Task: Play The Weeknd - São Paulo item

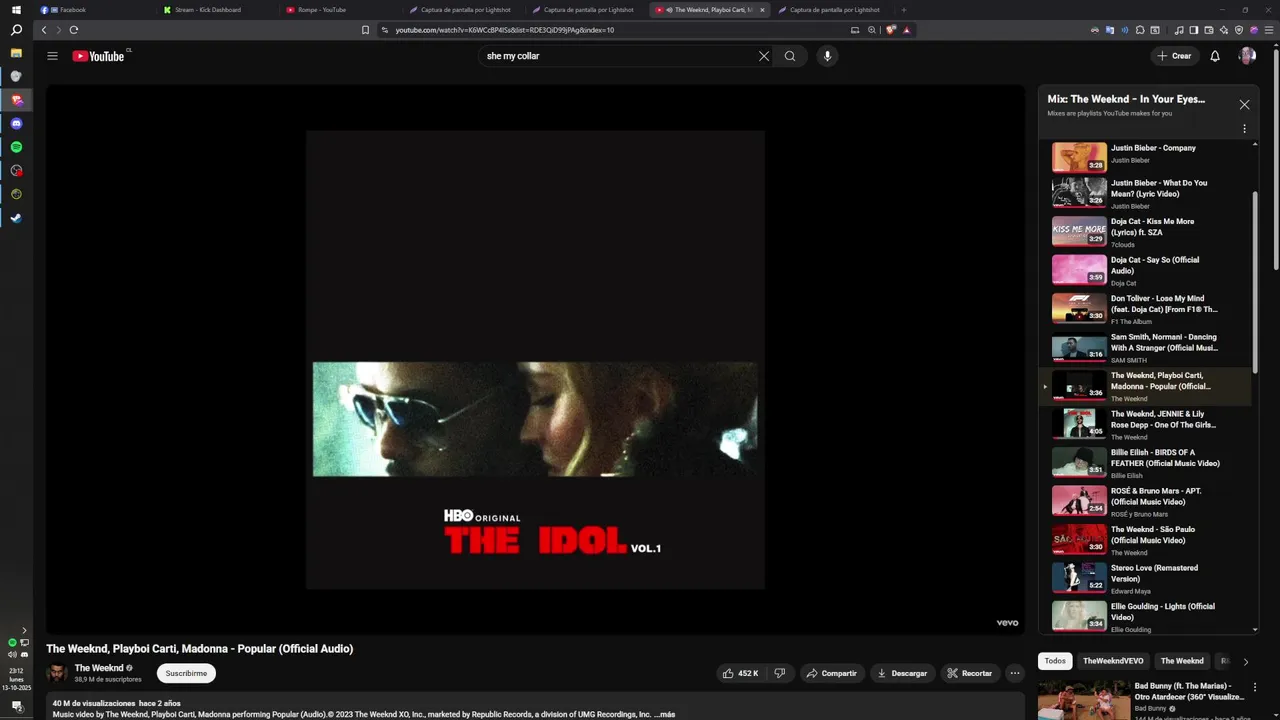Action: 1145,540
